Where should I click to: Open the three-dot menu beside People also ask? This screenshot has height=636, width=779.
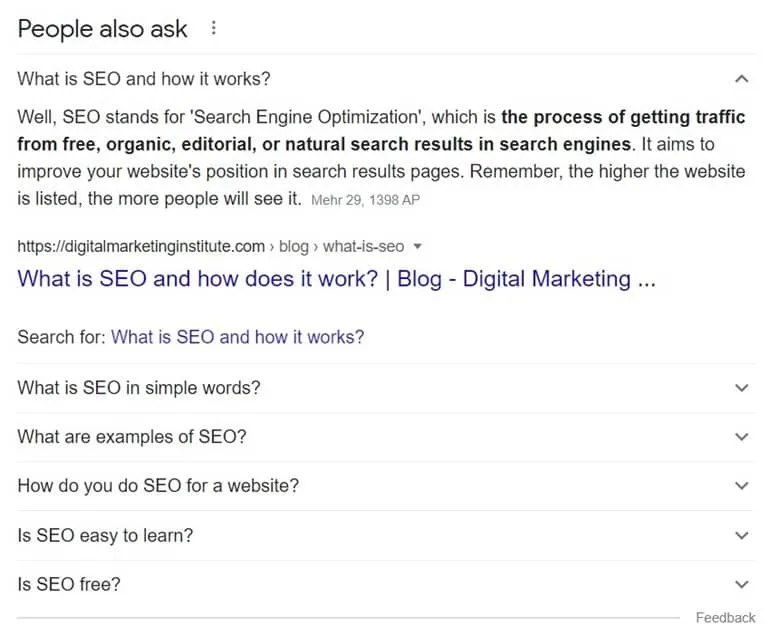click(214, 28)
